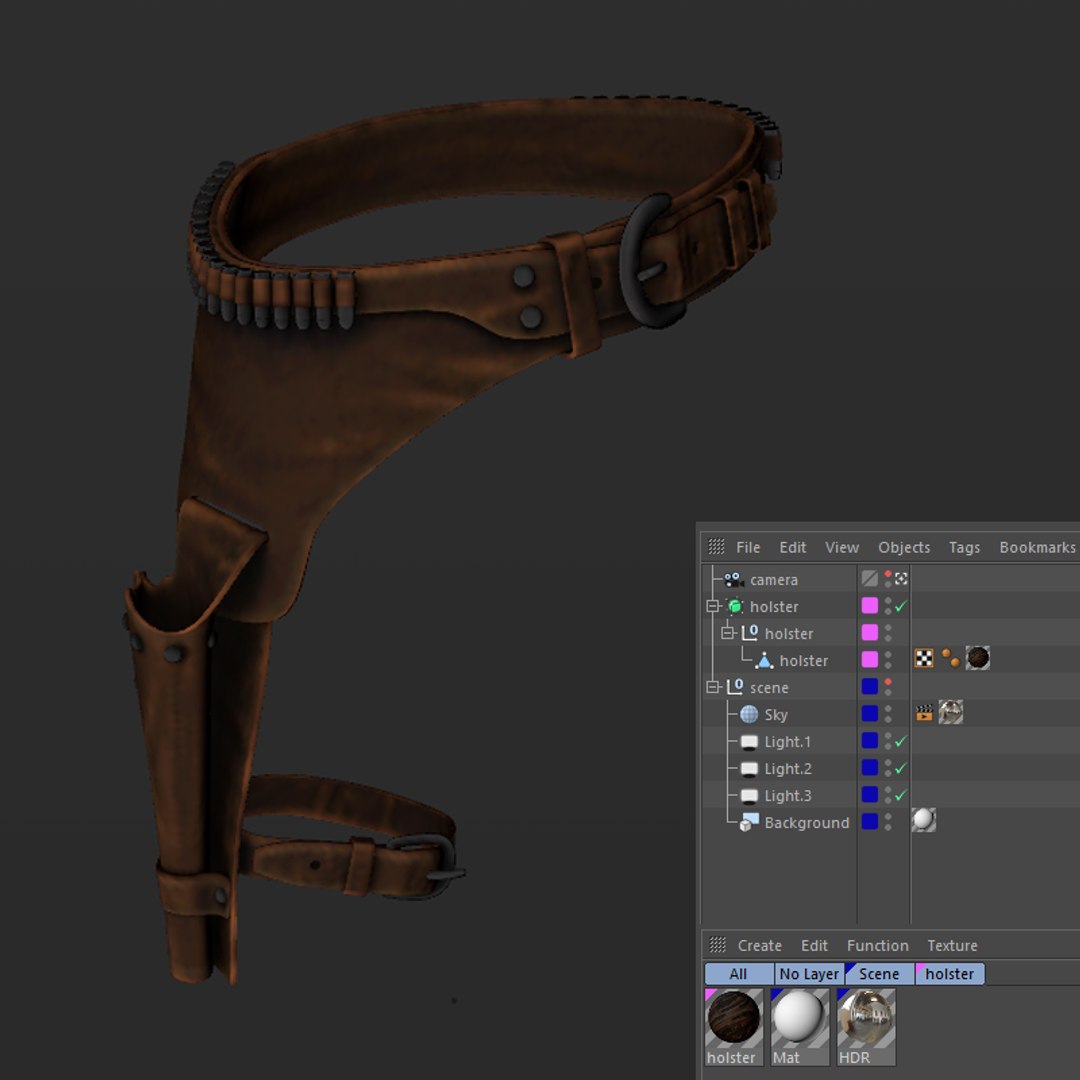Open the Texture menu

(x=952, y=945)
